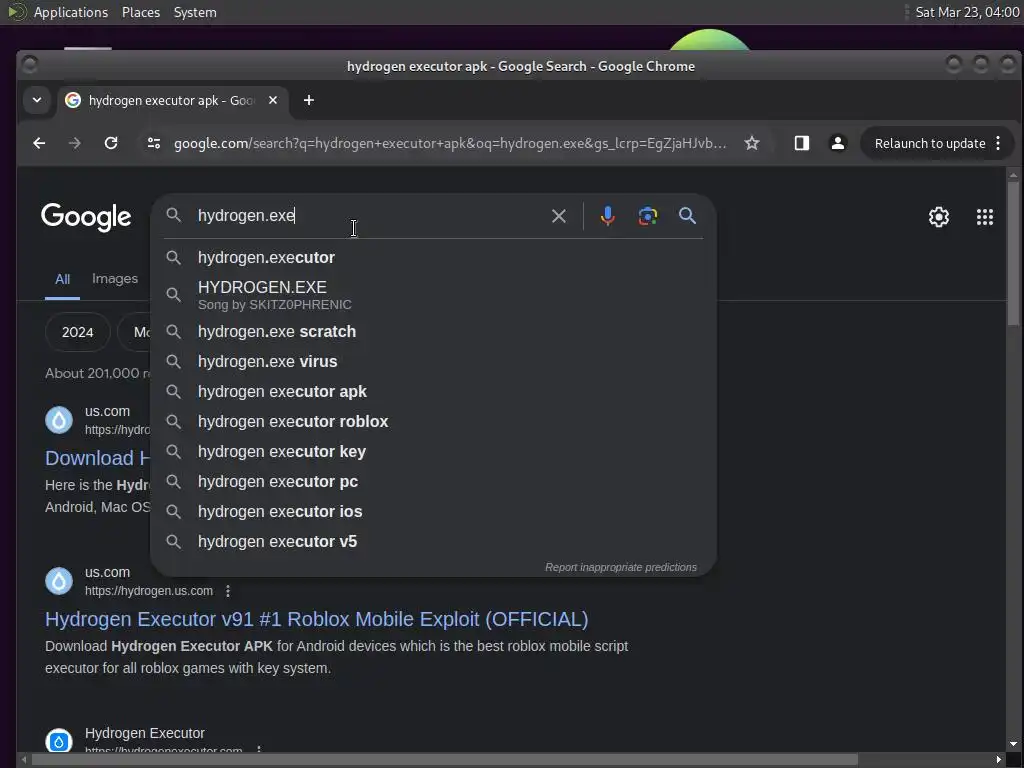Open the Chrome three-dot menu

(x=998, y=143)
